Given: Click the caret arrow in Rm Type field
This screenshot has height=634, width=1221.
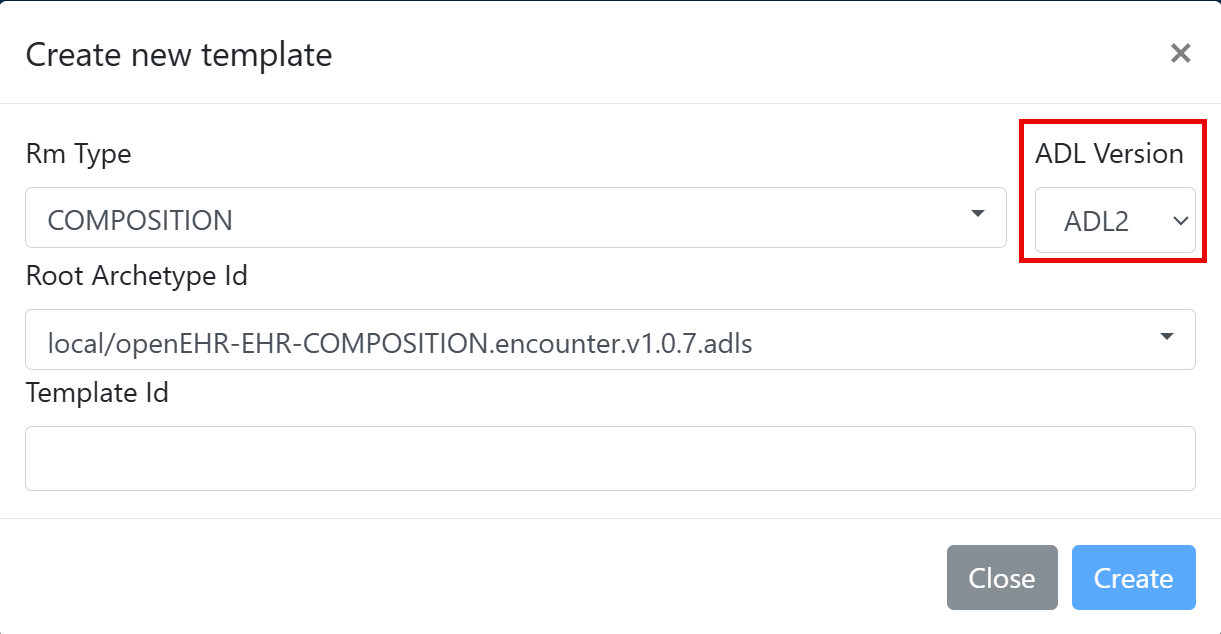Looking at the screenshot, I should pos(978,214).
